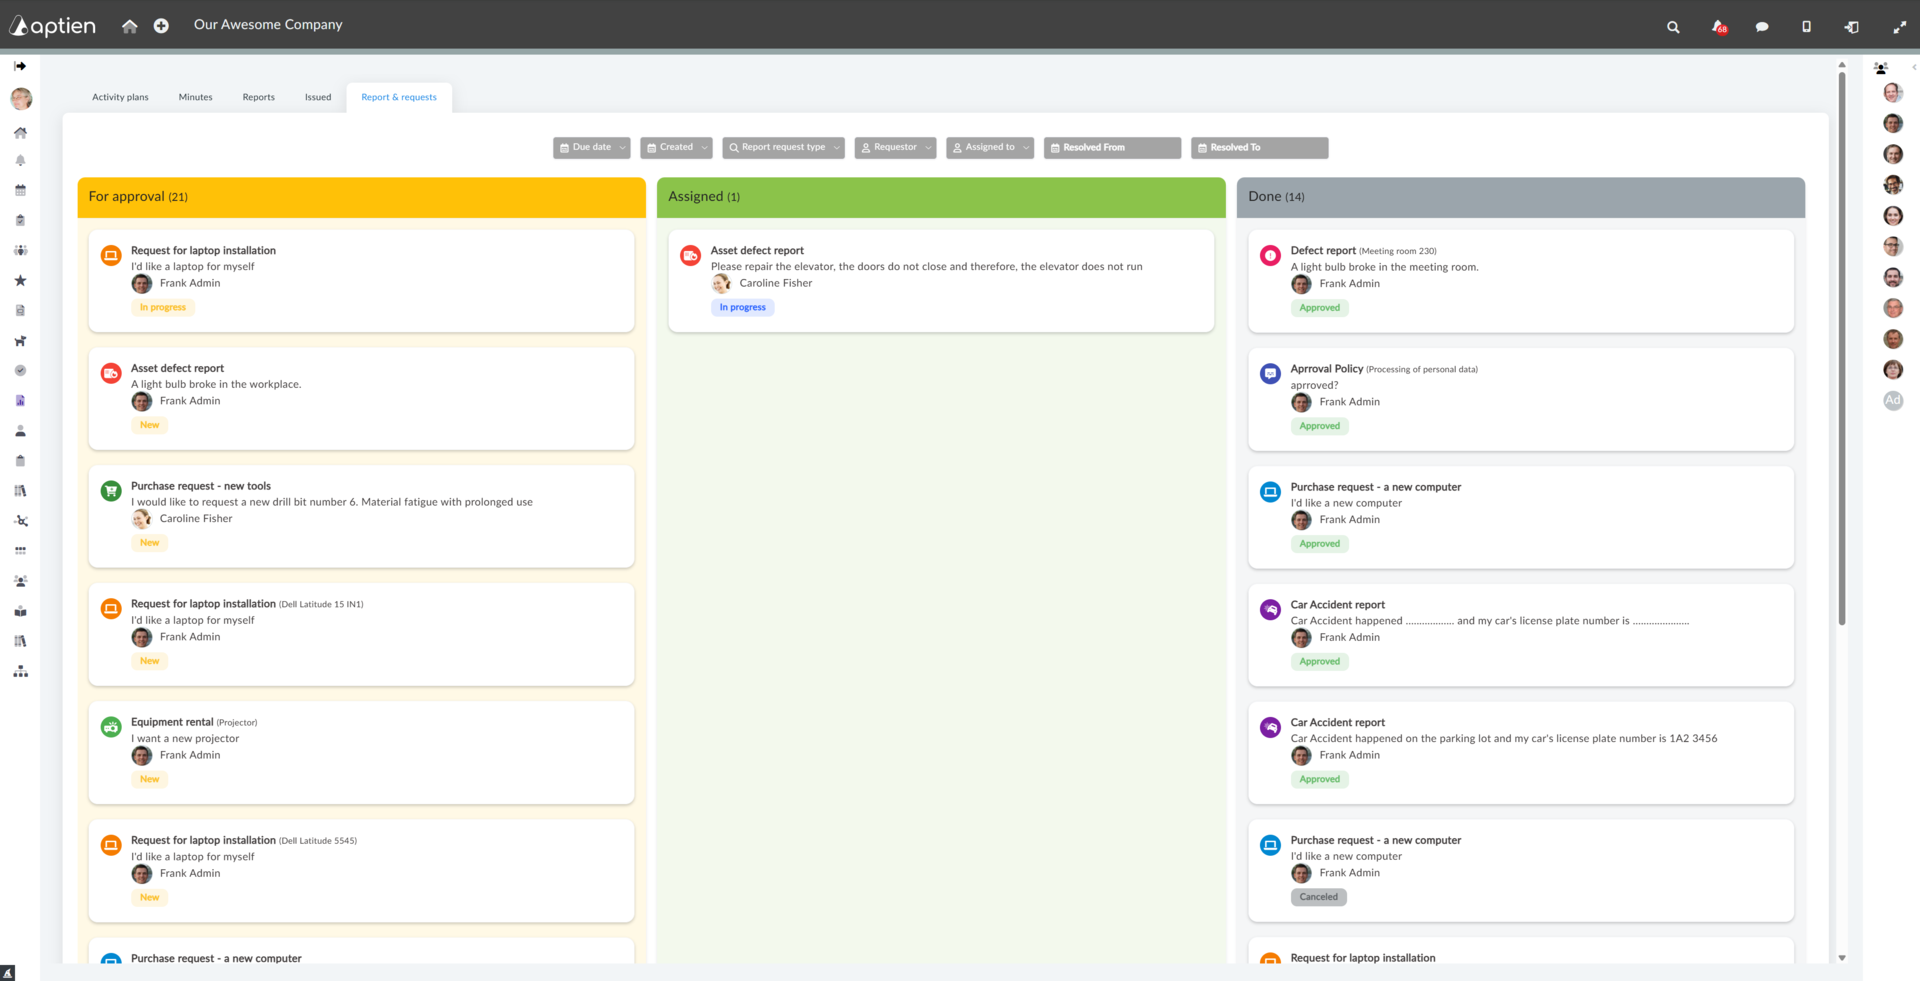The height and width of the screenshot is (981, 1920).
Task: Toggle fullscreen expand arrows icon
Action: (x=1899, y=27)
